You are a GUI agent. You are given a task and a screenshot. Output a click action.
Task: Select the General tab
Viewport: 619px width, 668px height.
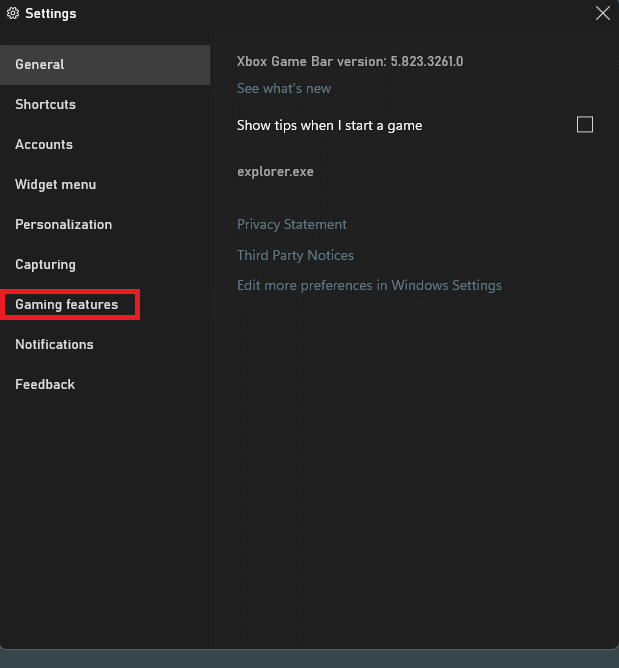[x=105, y=65]
